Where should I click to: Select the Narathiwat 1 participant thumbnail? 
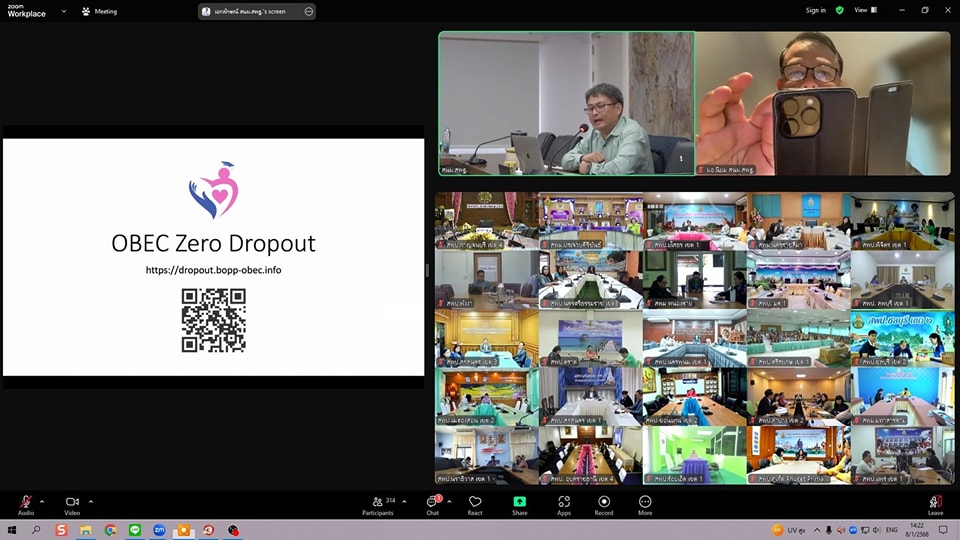point(487,455)
